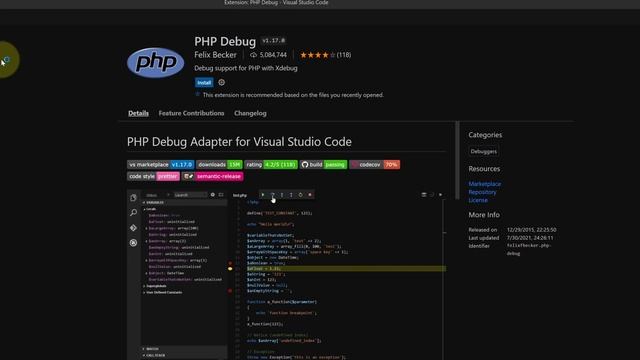Switch to the Details tab

pyautogui.click(x=138, y=113)
